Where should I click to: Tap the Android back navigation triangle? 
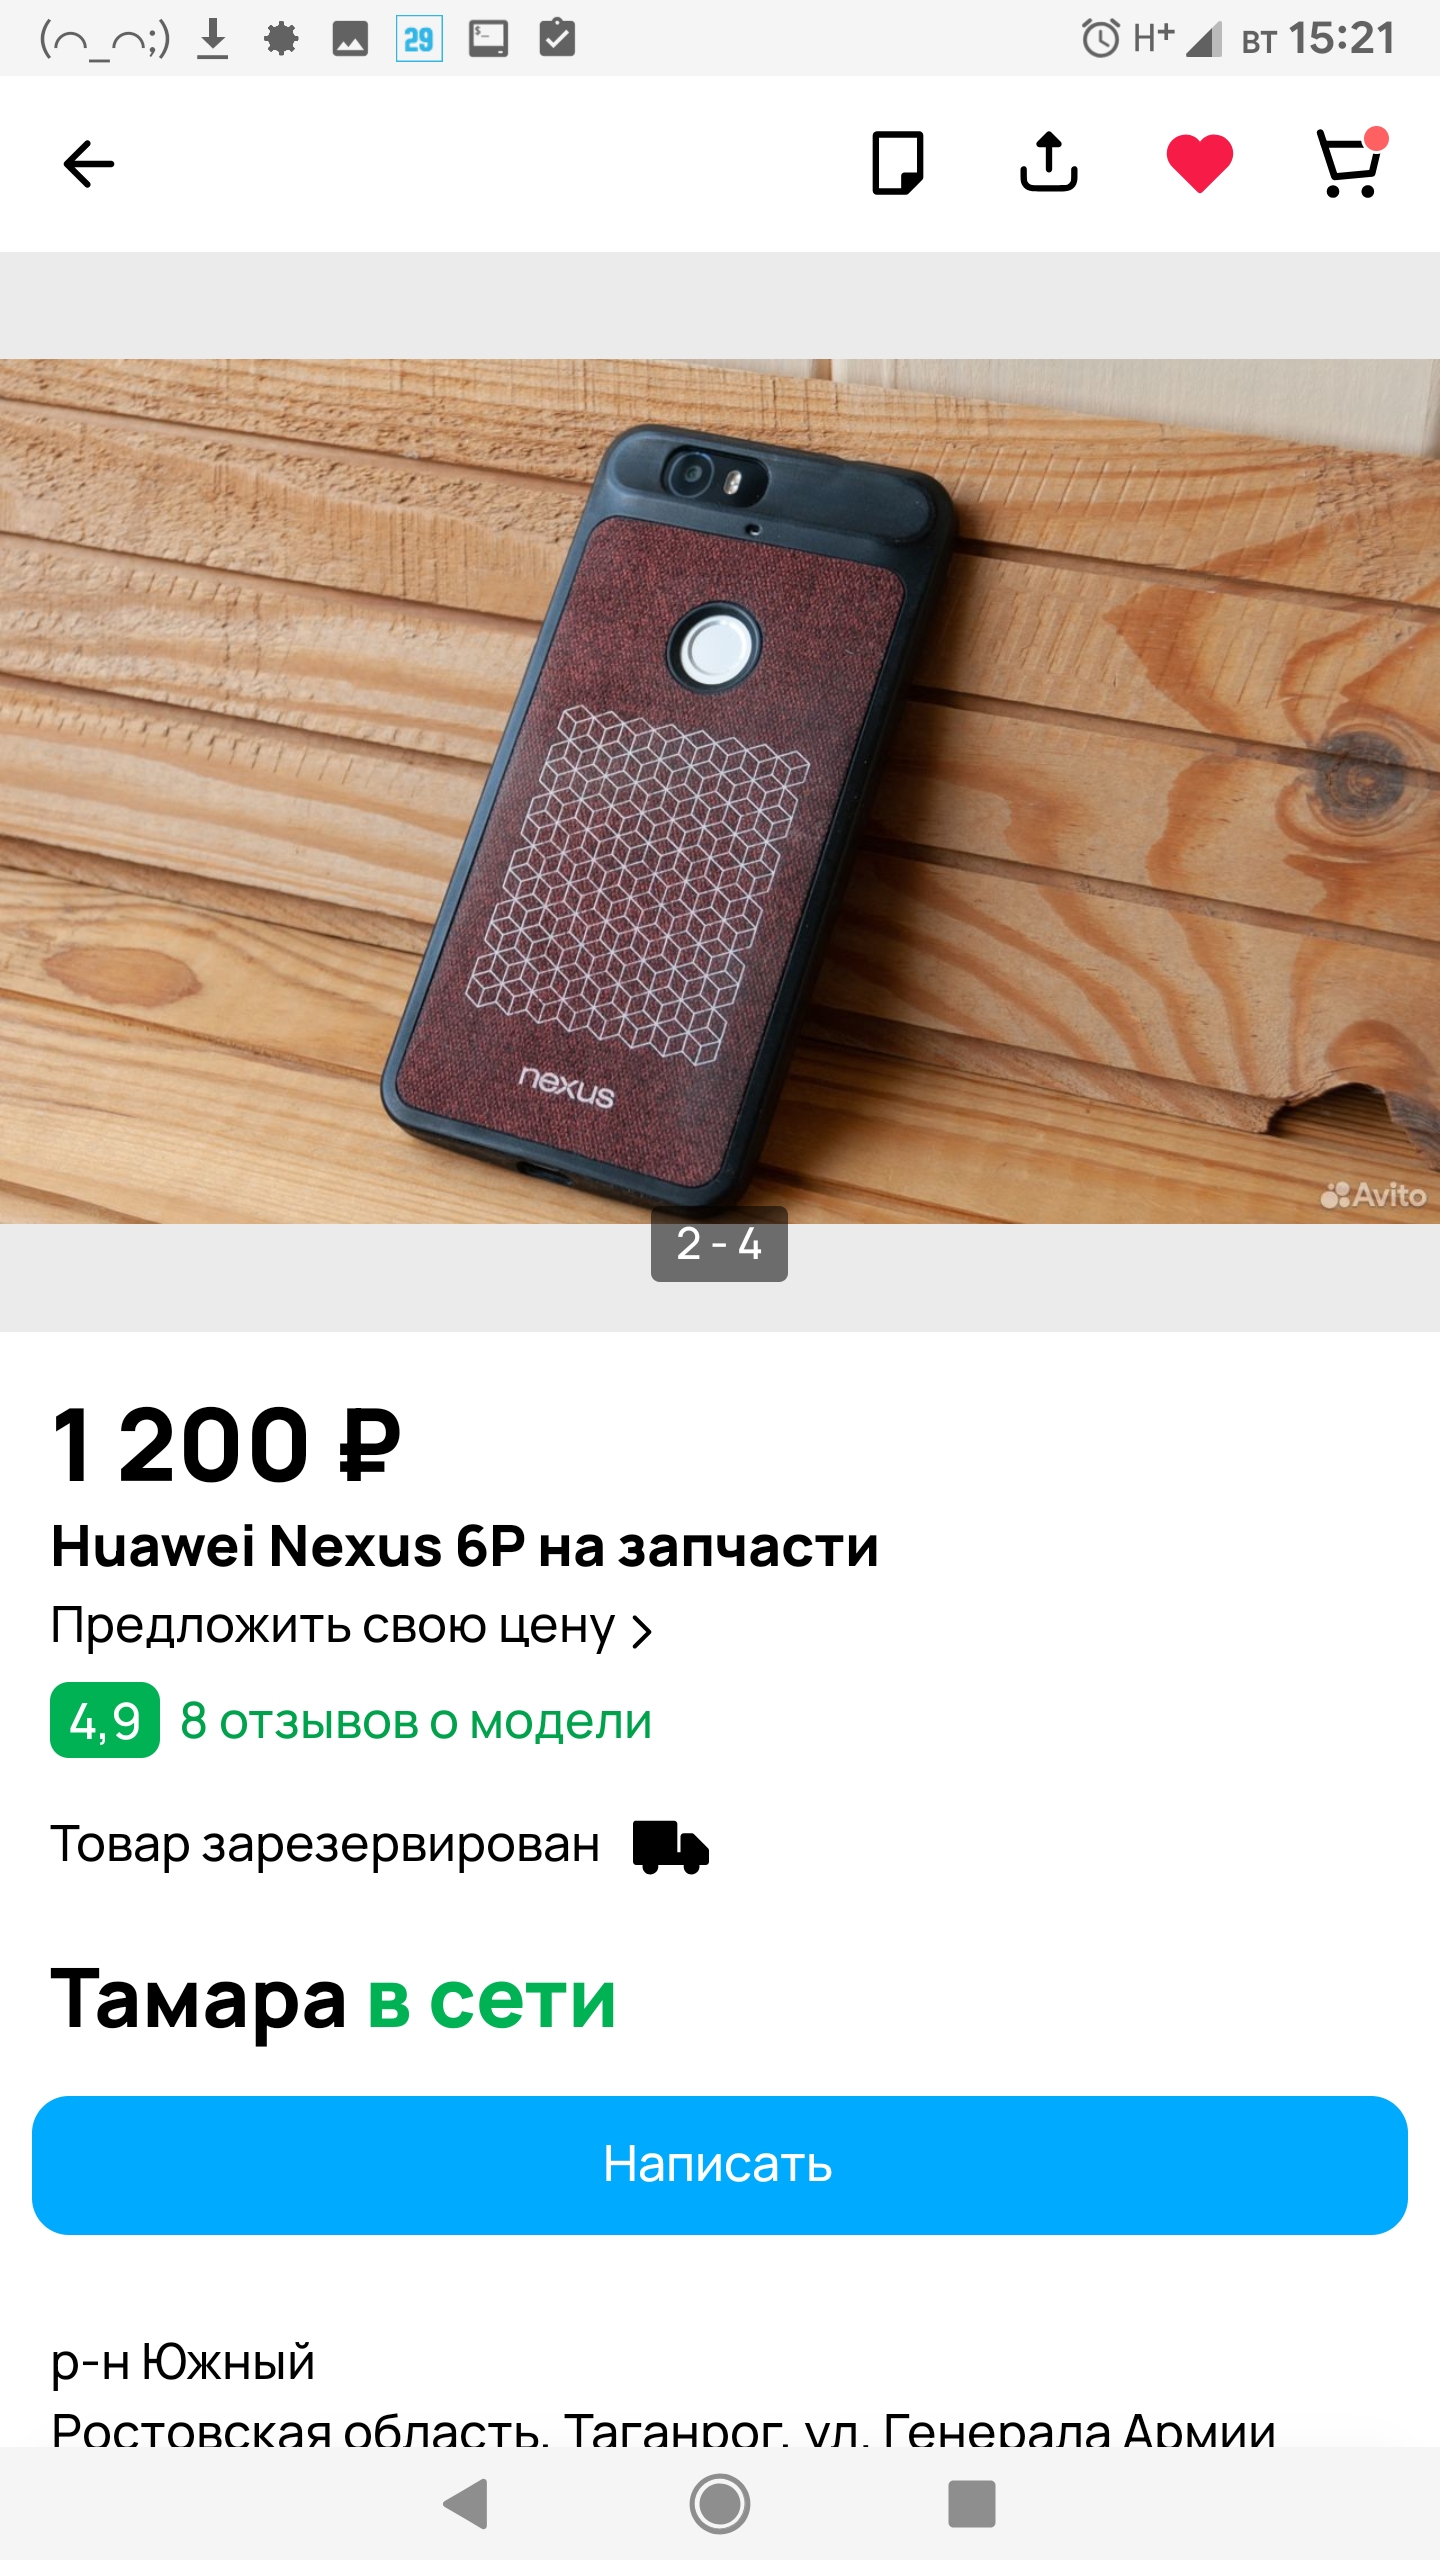(x=466, y=2503)
